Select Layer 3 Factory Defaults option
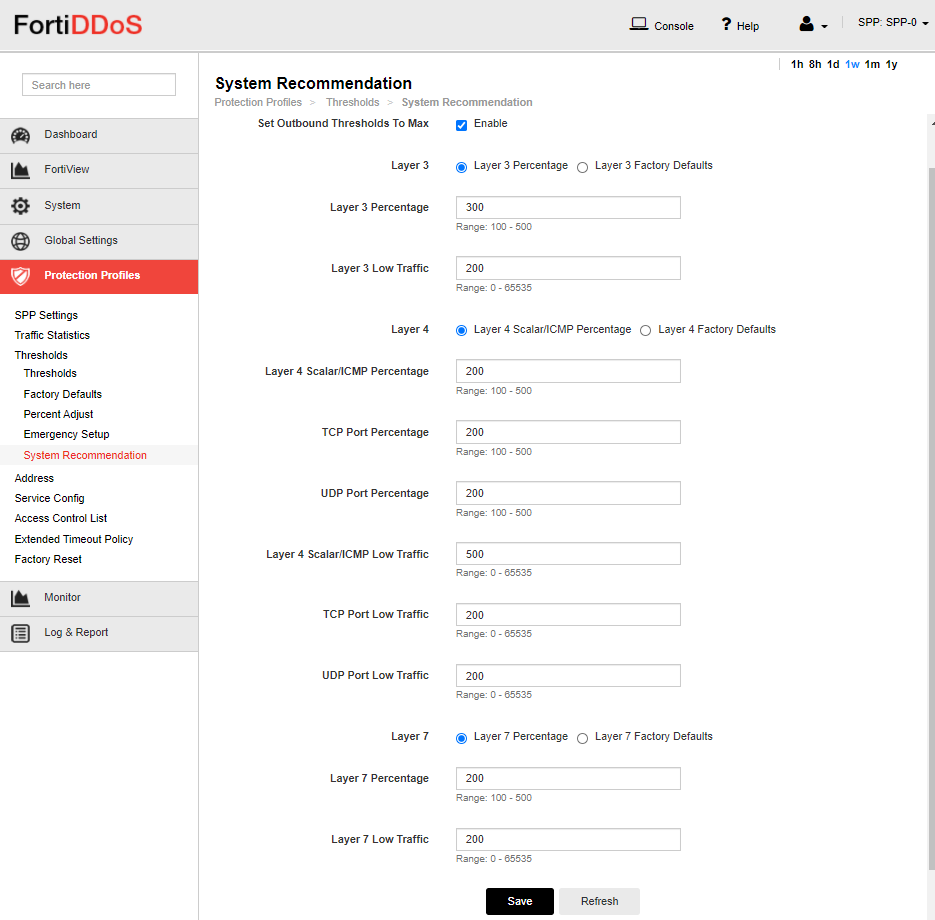935x920 pixels. pos(583,167)
